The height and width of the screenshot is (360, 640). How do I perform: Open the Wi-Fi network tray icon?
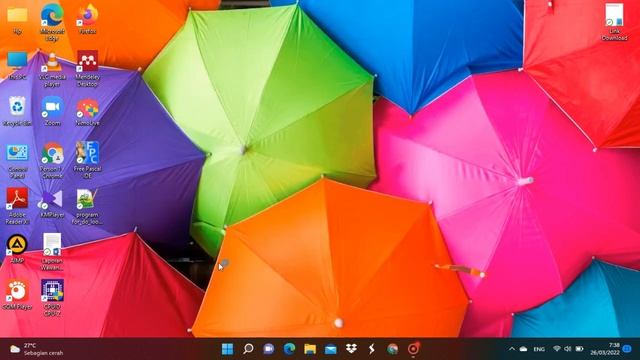[557, 349]
